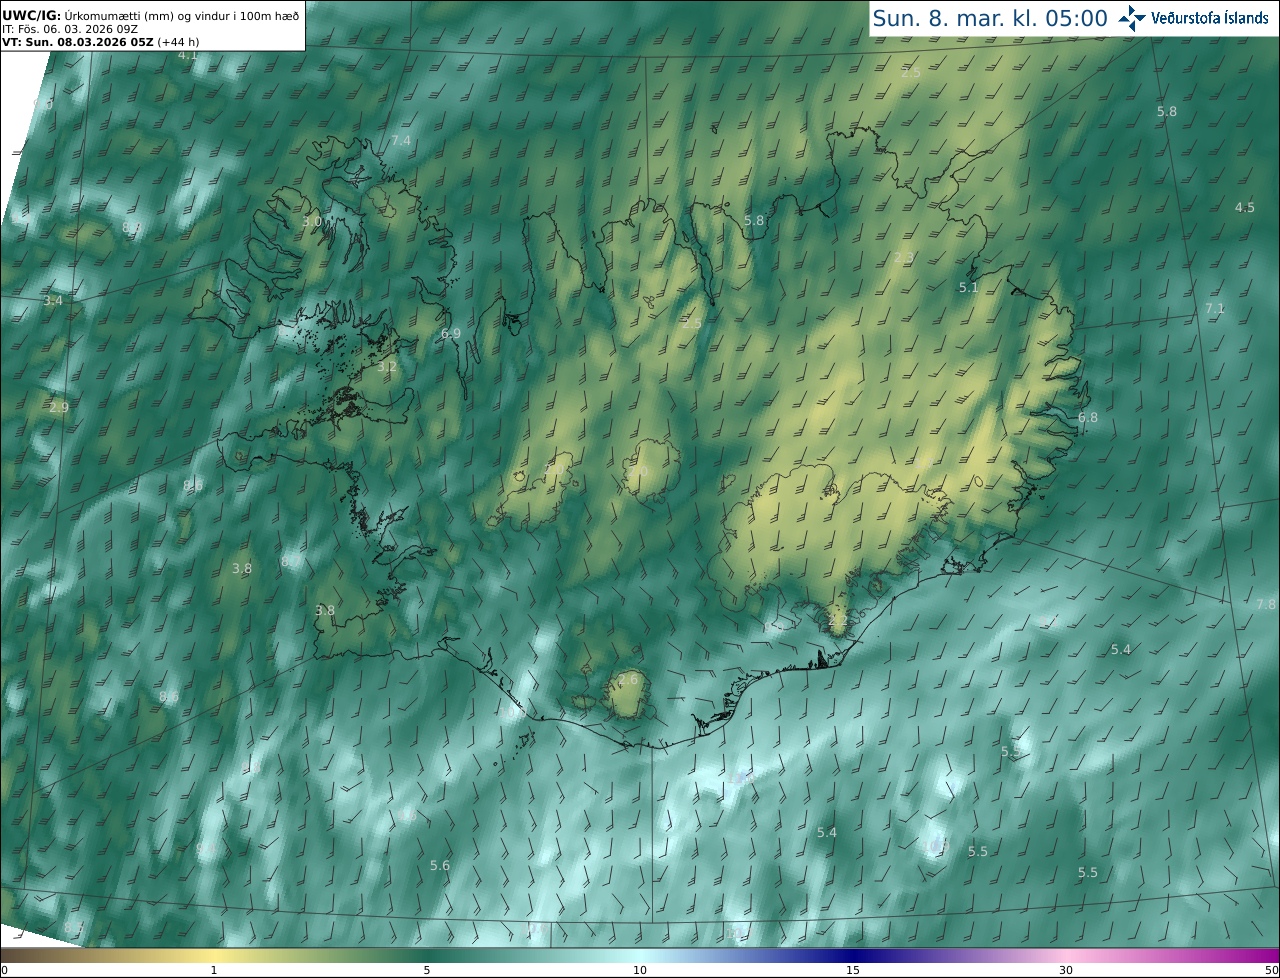Image resolution: width=1280 pixels, height=978 pixels.
Task: Click the map value '6.8' on the east coast
Action: point(1088,418)
